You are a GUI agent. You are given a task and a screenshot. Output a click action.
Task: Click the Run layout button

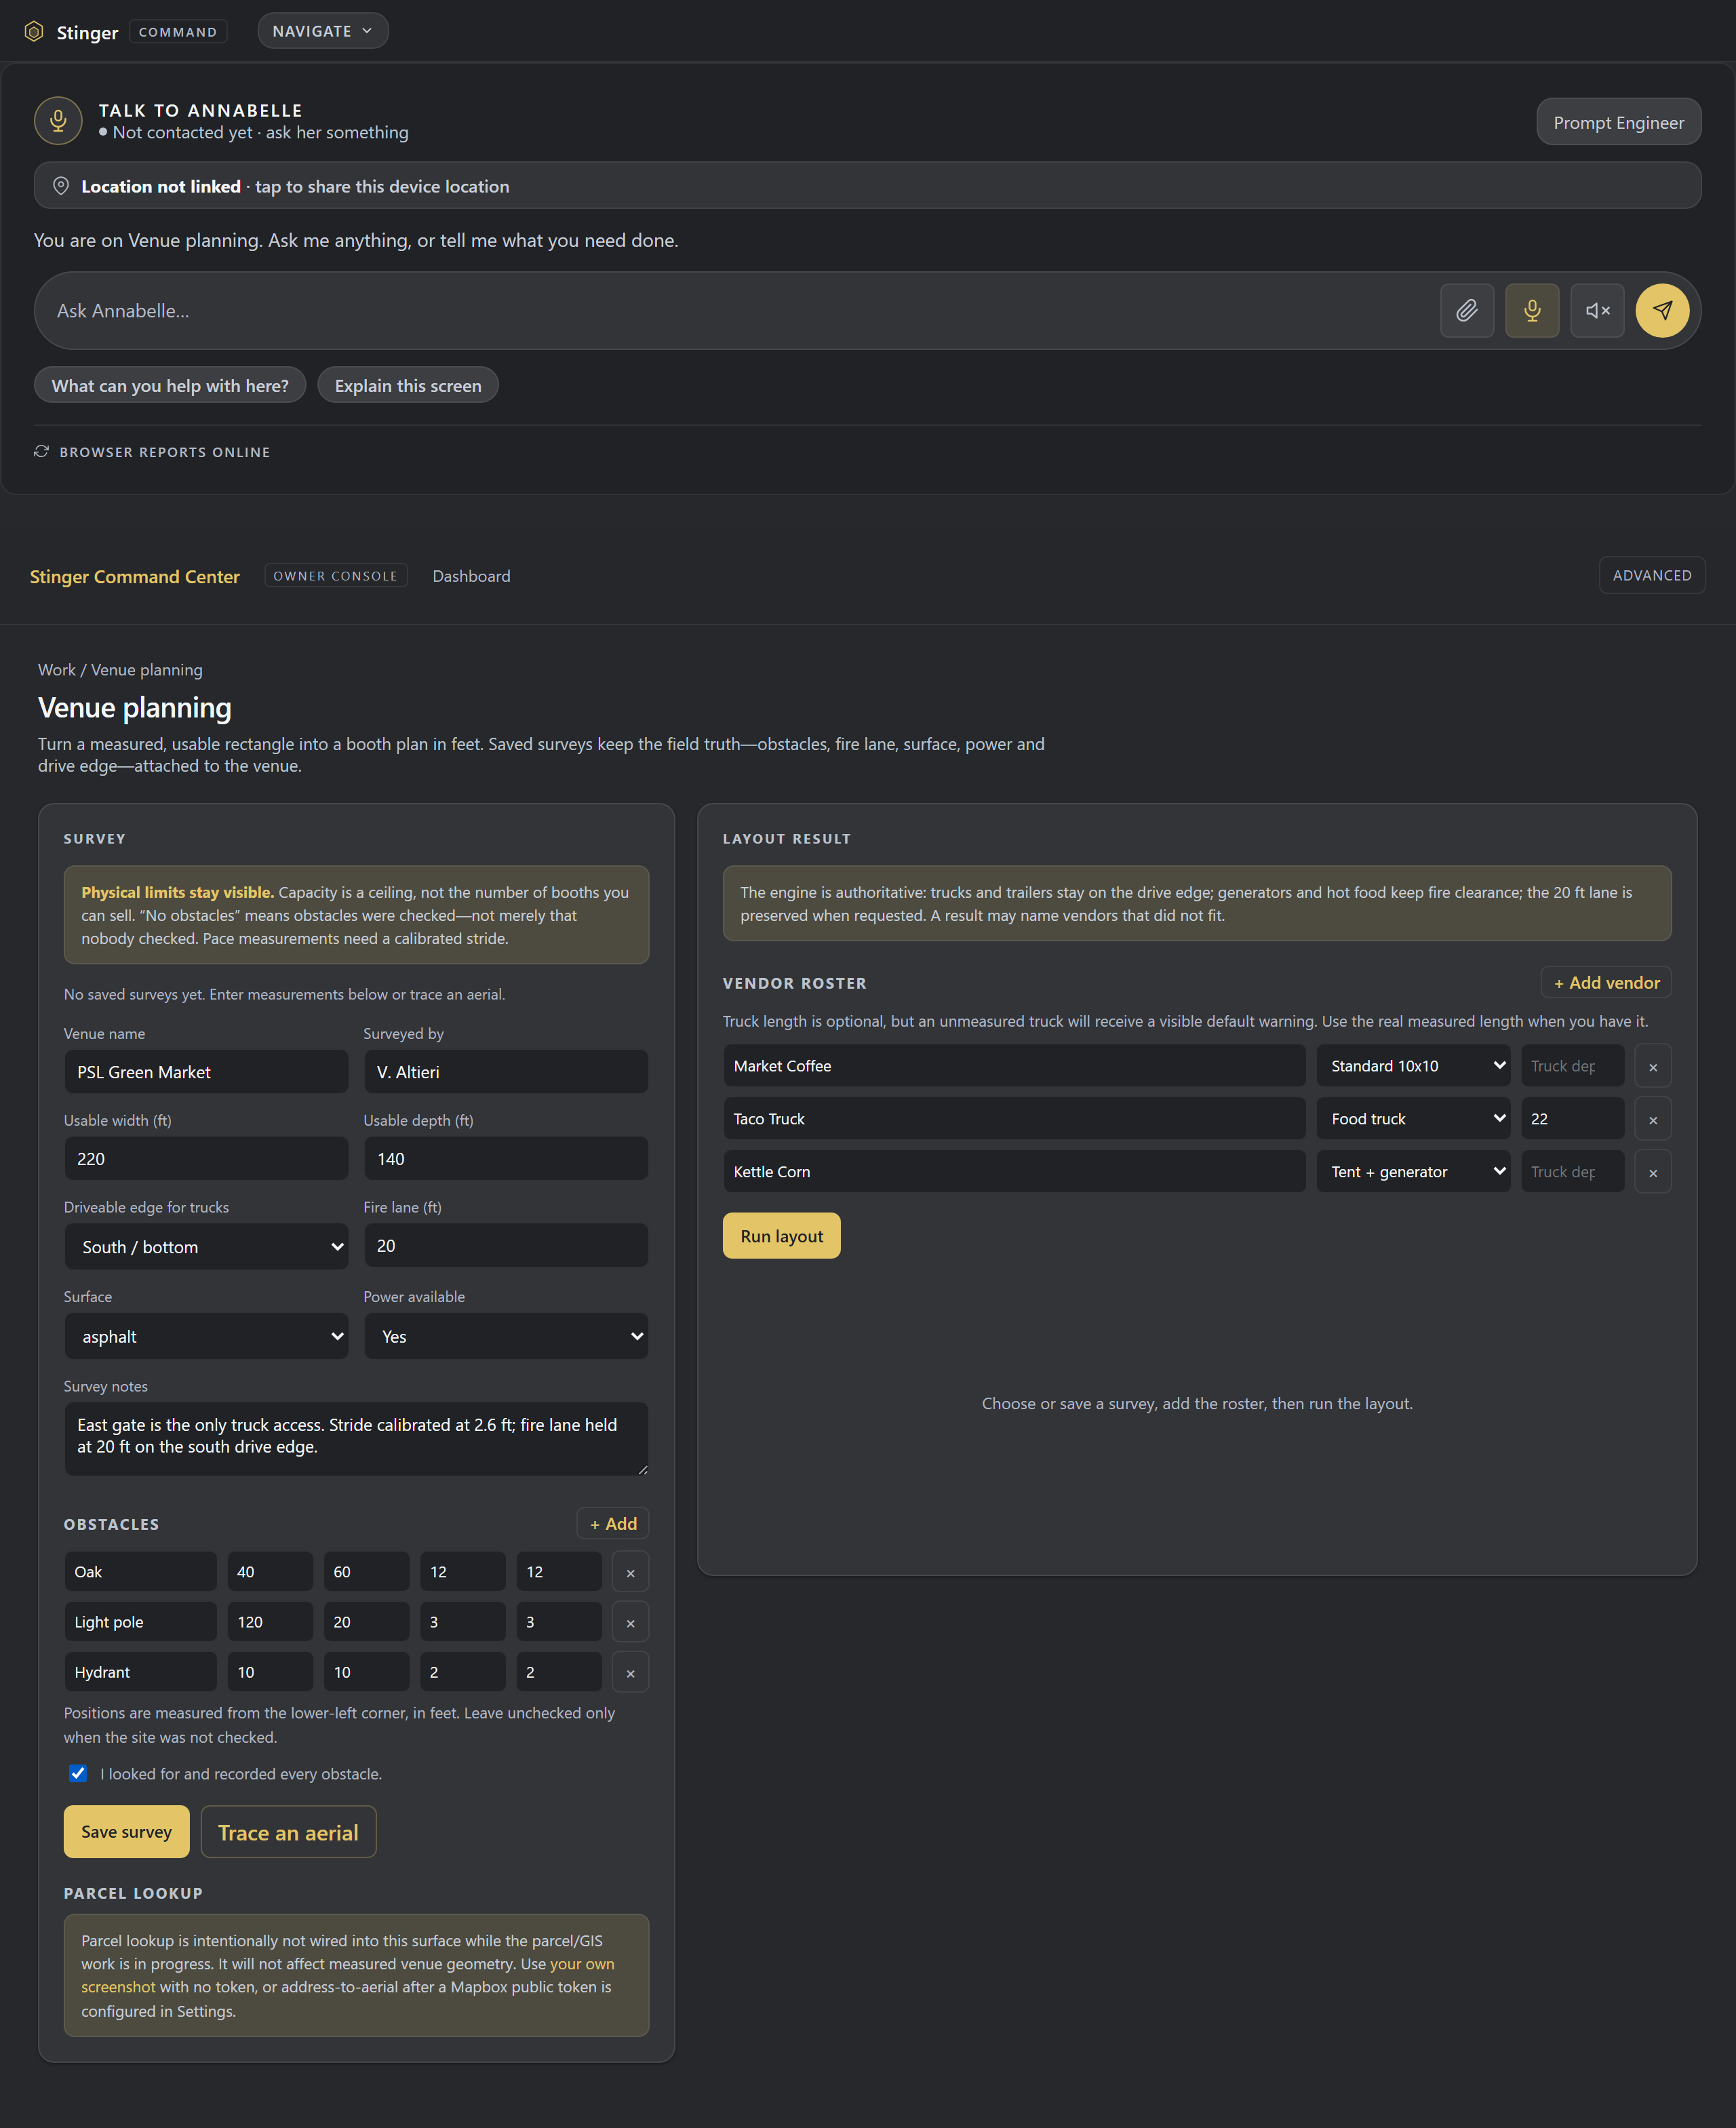[x=781, y=1236]
